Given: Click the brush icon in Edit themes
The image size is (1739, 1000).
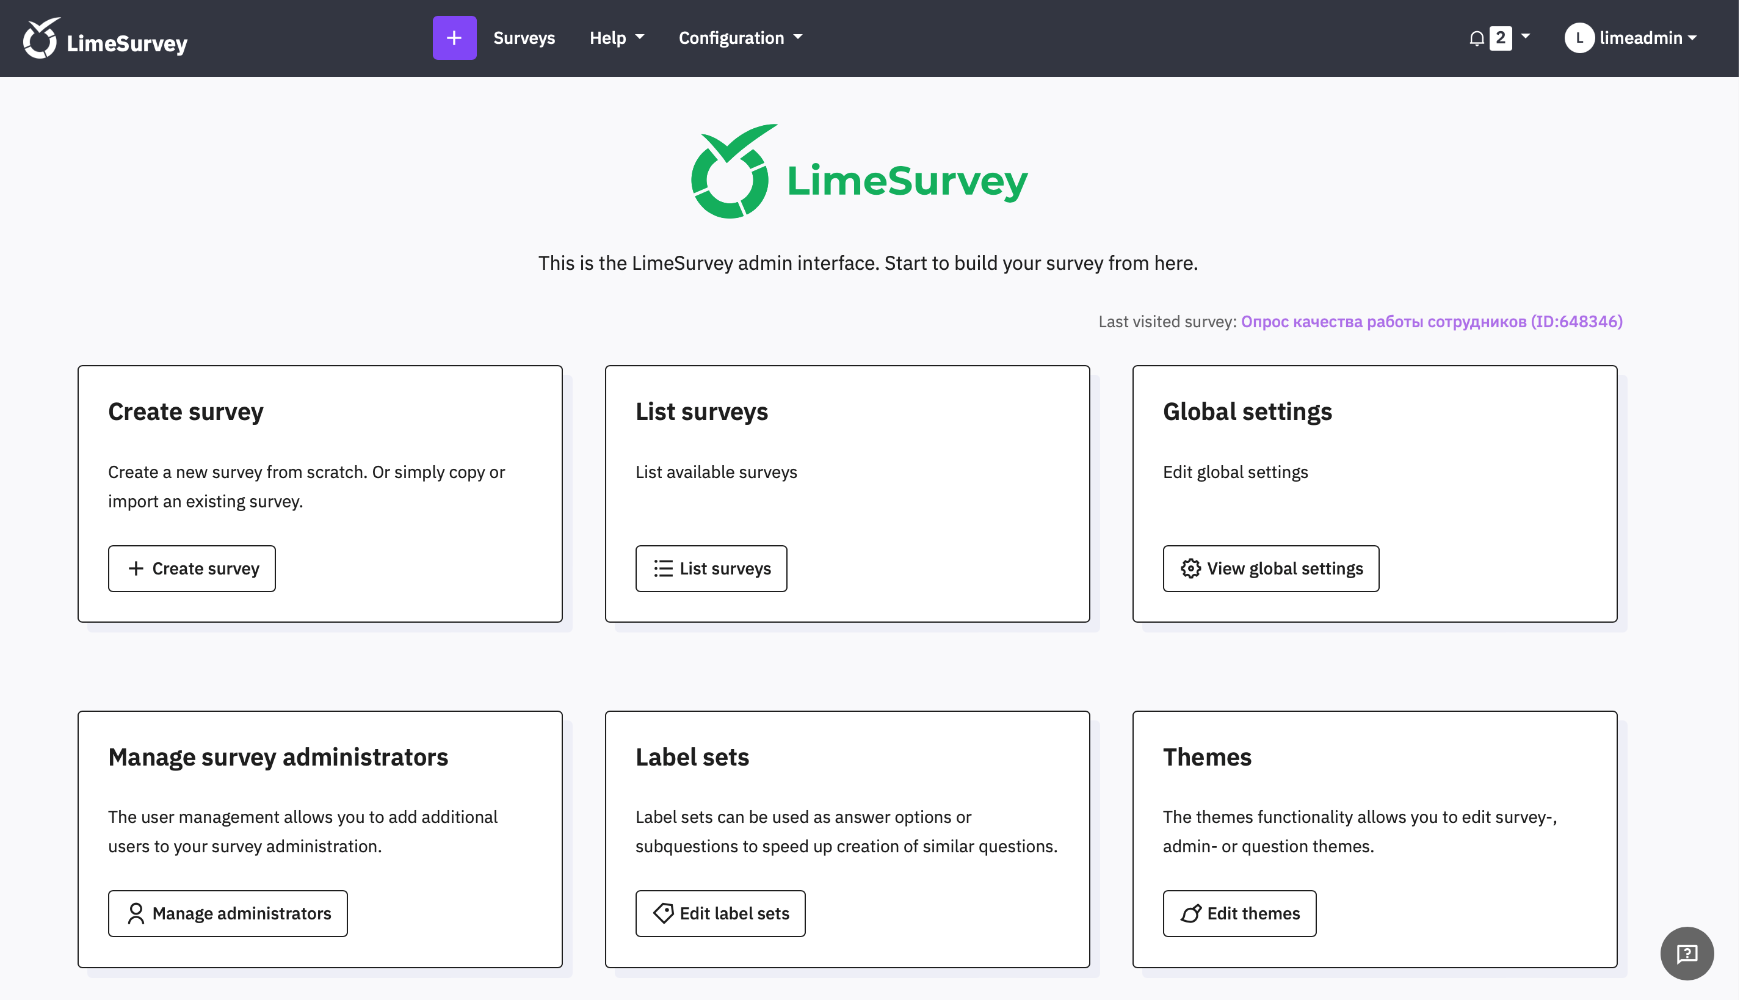Looking at the screenshot, I should click(x=1190, y=913).
